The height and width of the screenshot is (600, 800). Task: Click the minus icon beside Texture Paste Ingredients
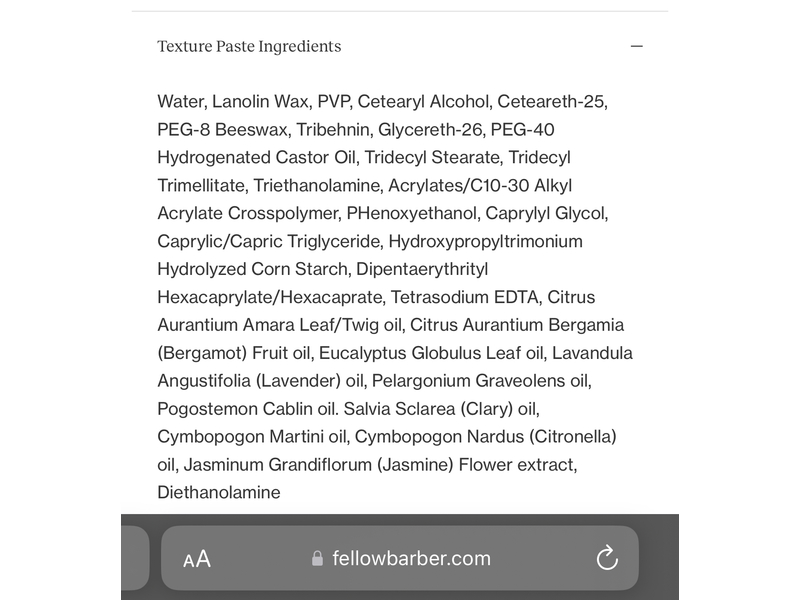pyautogui.click(x=636, y=47)
